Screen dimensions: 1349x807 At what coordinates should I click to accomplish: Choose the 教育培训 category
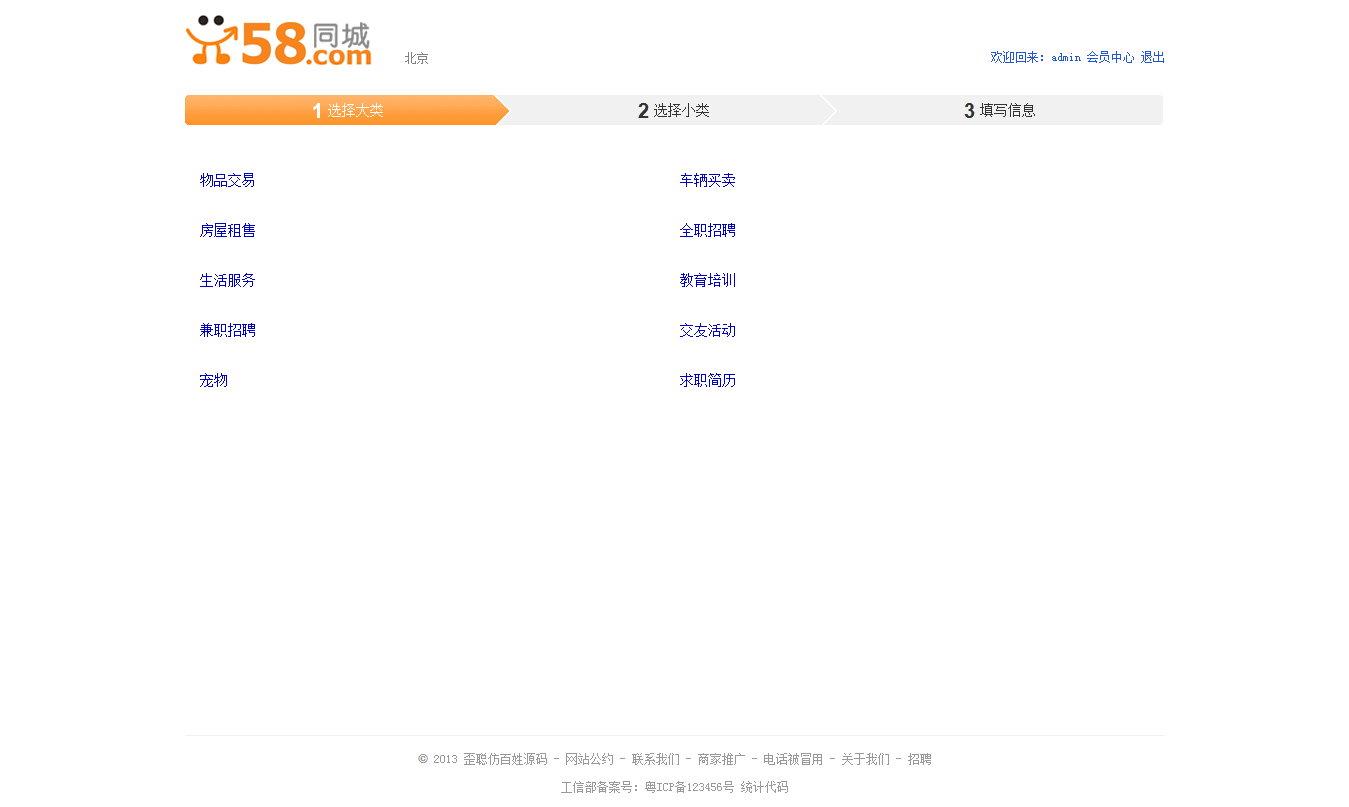tap(707, 280)
